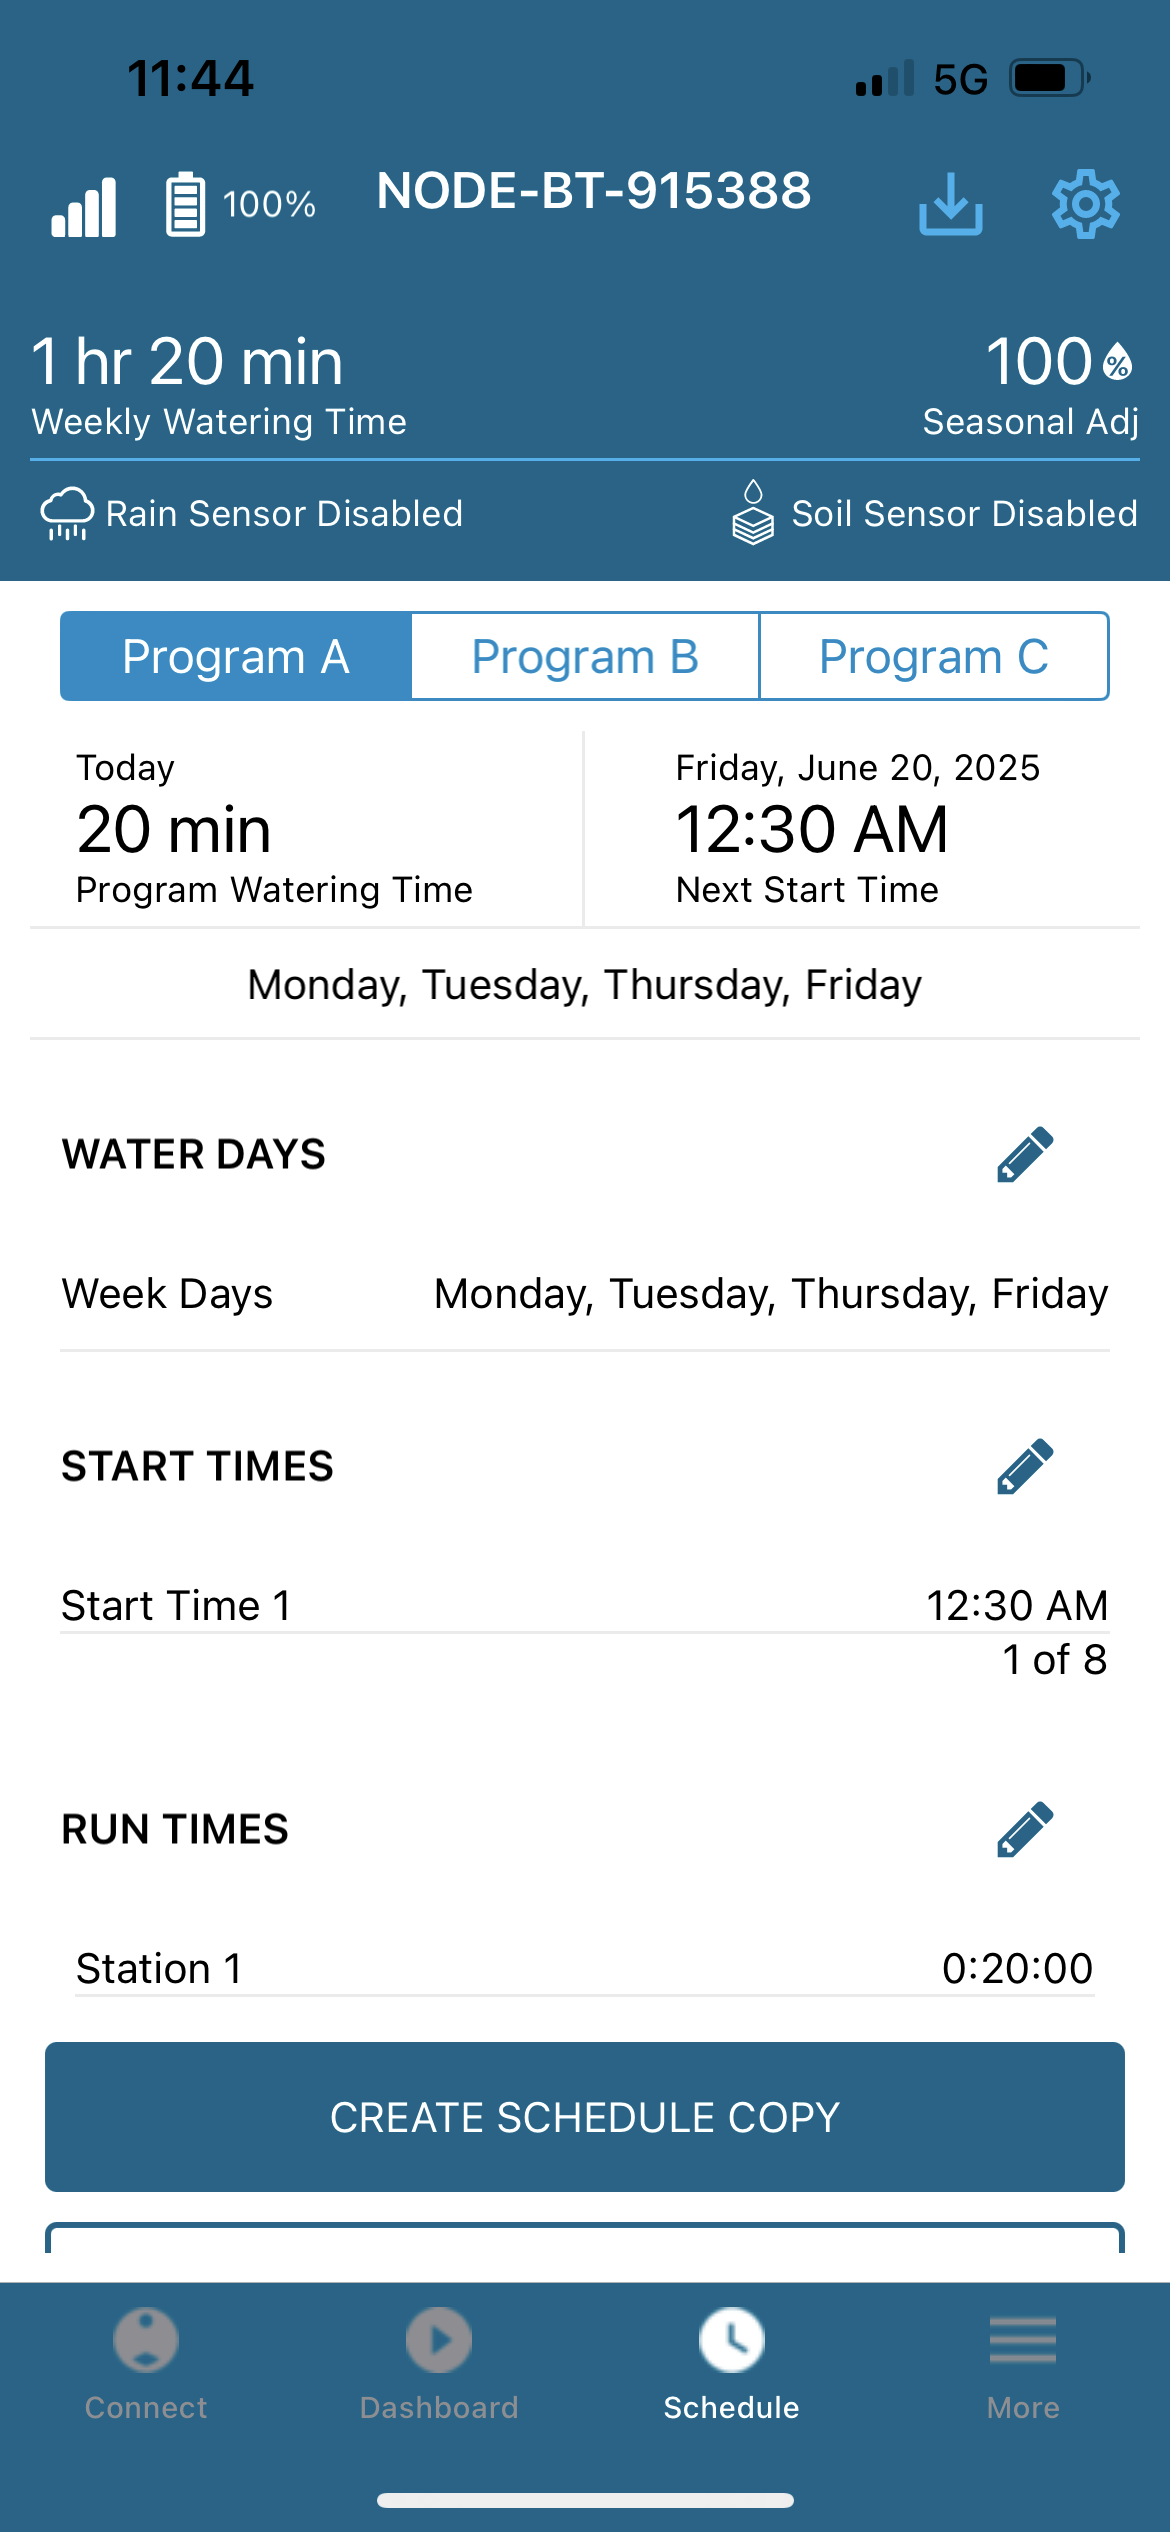The height and width of the screenshot is (2532, 1170).
Task: Switch to Program B tab
Action: click(585, 656)
